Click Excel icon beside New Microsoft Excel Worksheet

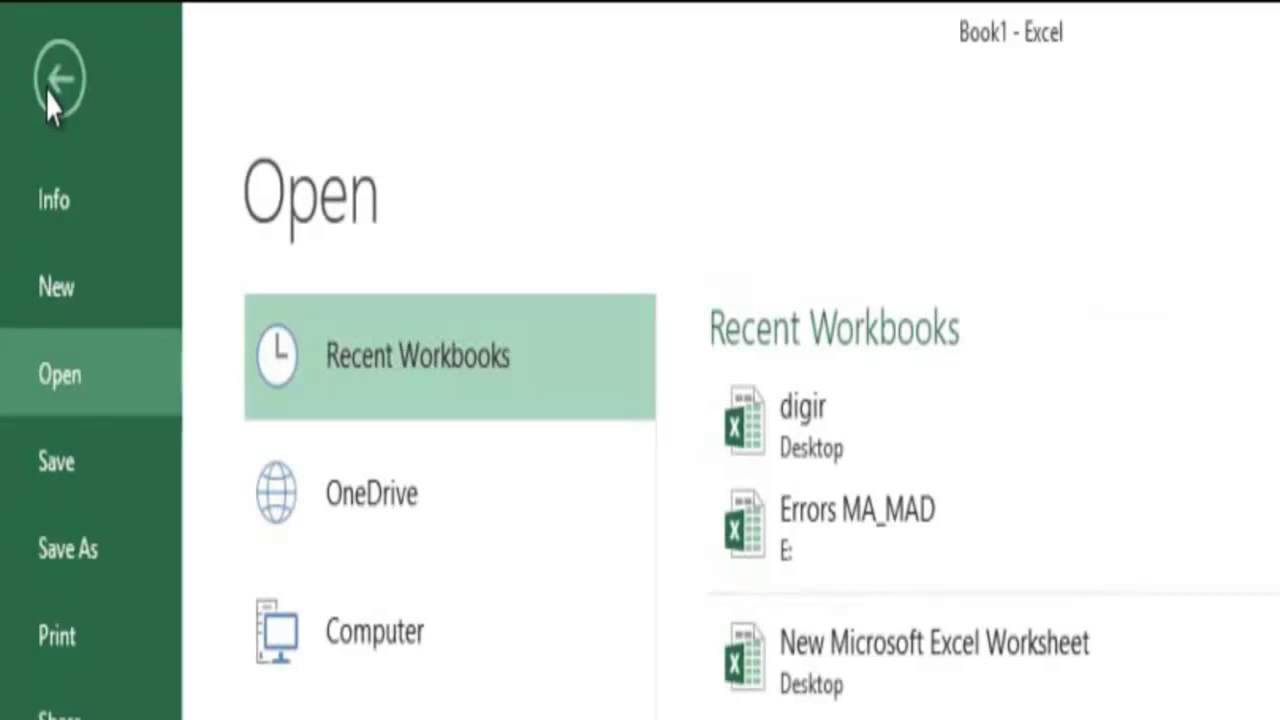(745, 657)
